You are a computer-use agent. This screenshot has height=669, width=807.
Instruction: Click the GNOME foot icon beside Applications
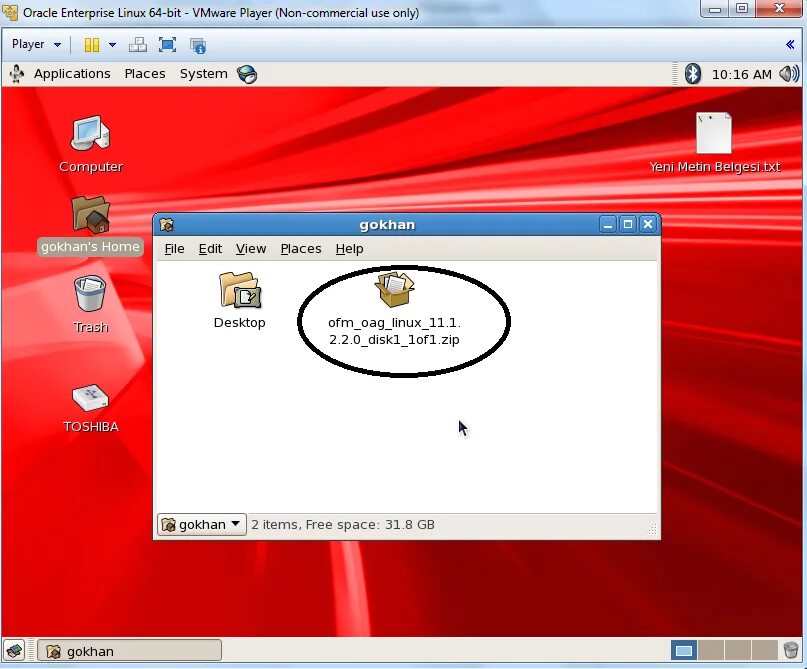17,74
